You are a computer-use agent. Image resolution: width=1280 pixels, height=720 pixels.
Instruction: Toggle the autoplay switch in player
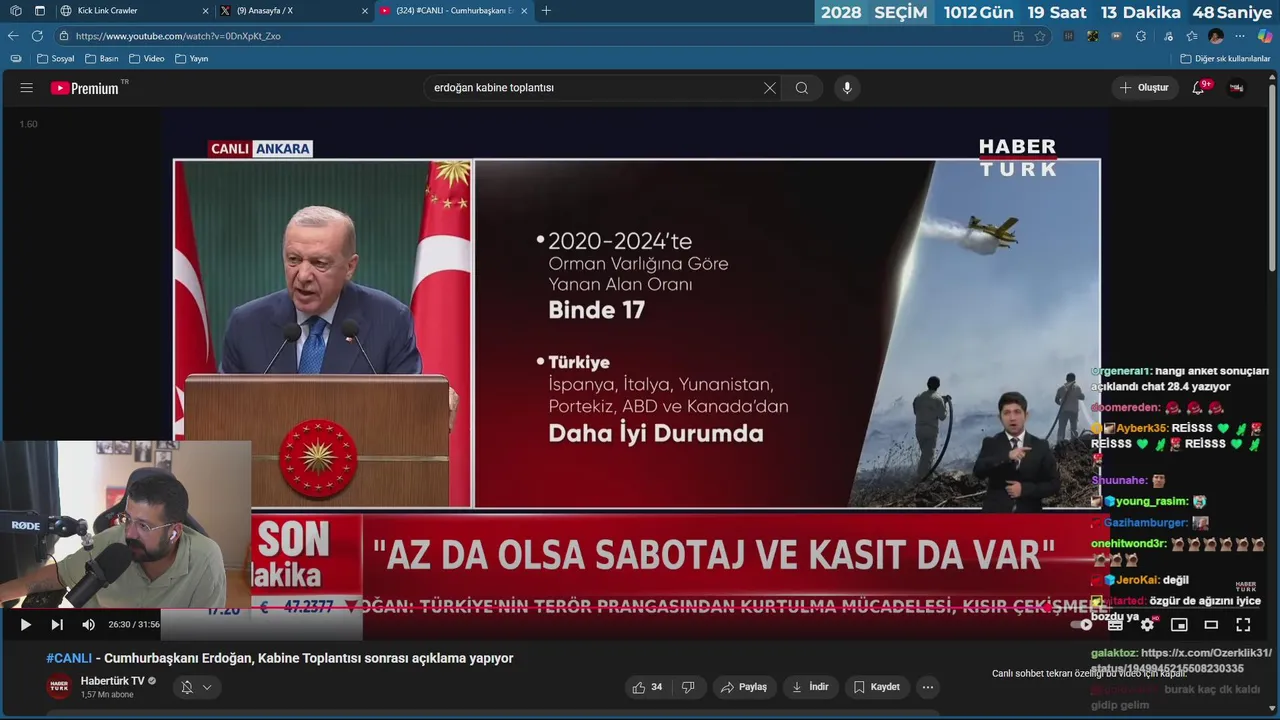(1083, 625)
